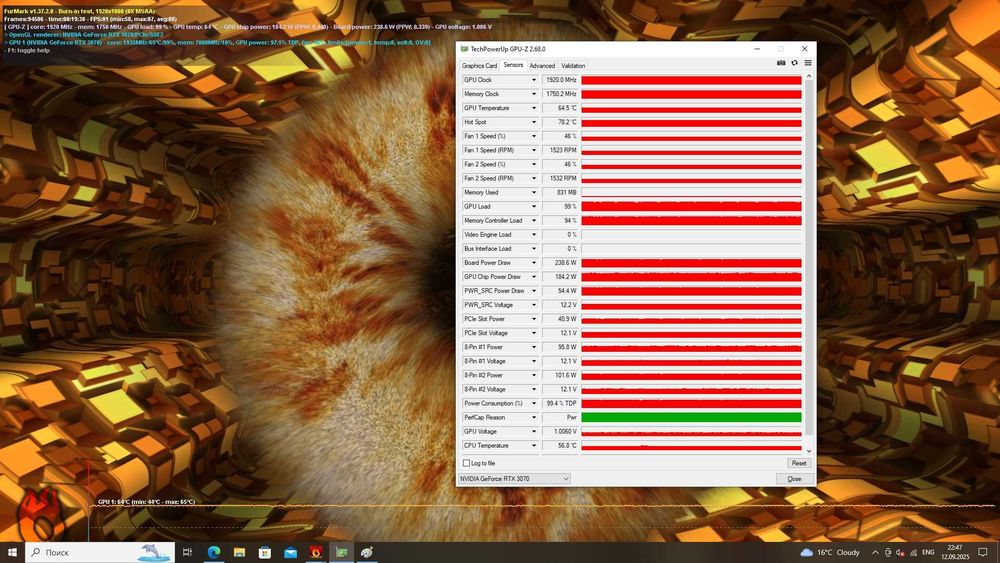Viewport: 1000px width, 563px height.
Task: Click the green PerfCap Reason graph bar
Action: 691,417
